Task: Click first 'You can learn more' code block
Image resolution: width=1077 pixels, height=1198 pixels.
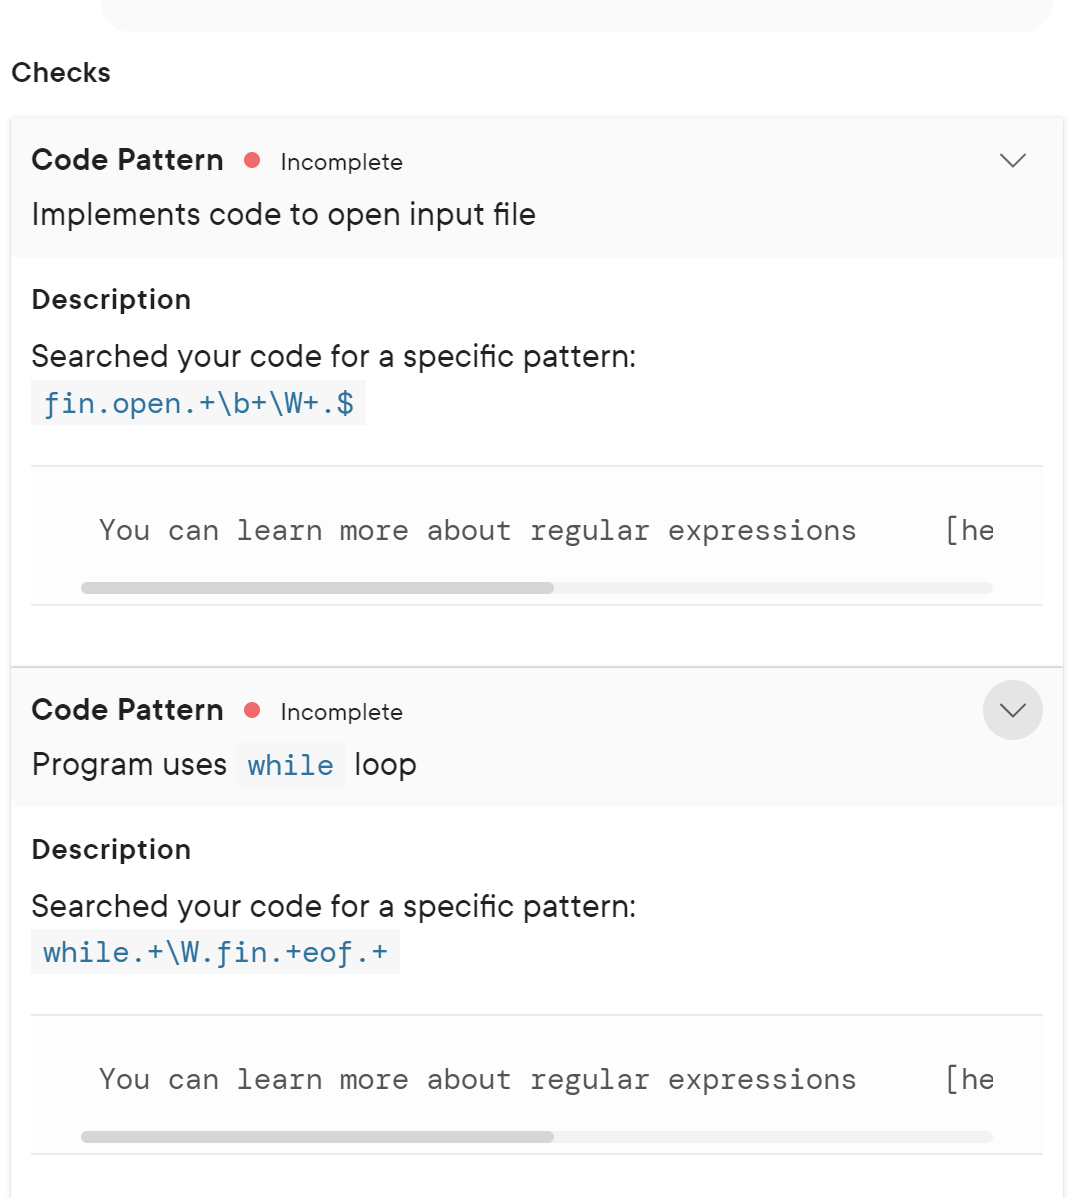Action: pos(537,536)
